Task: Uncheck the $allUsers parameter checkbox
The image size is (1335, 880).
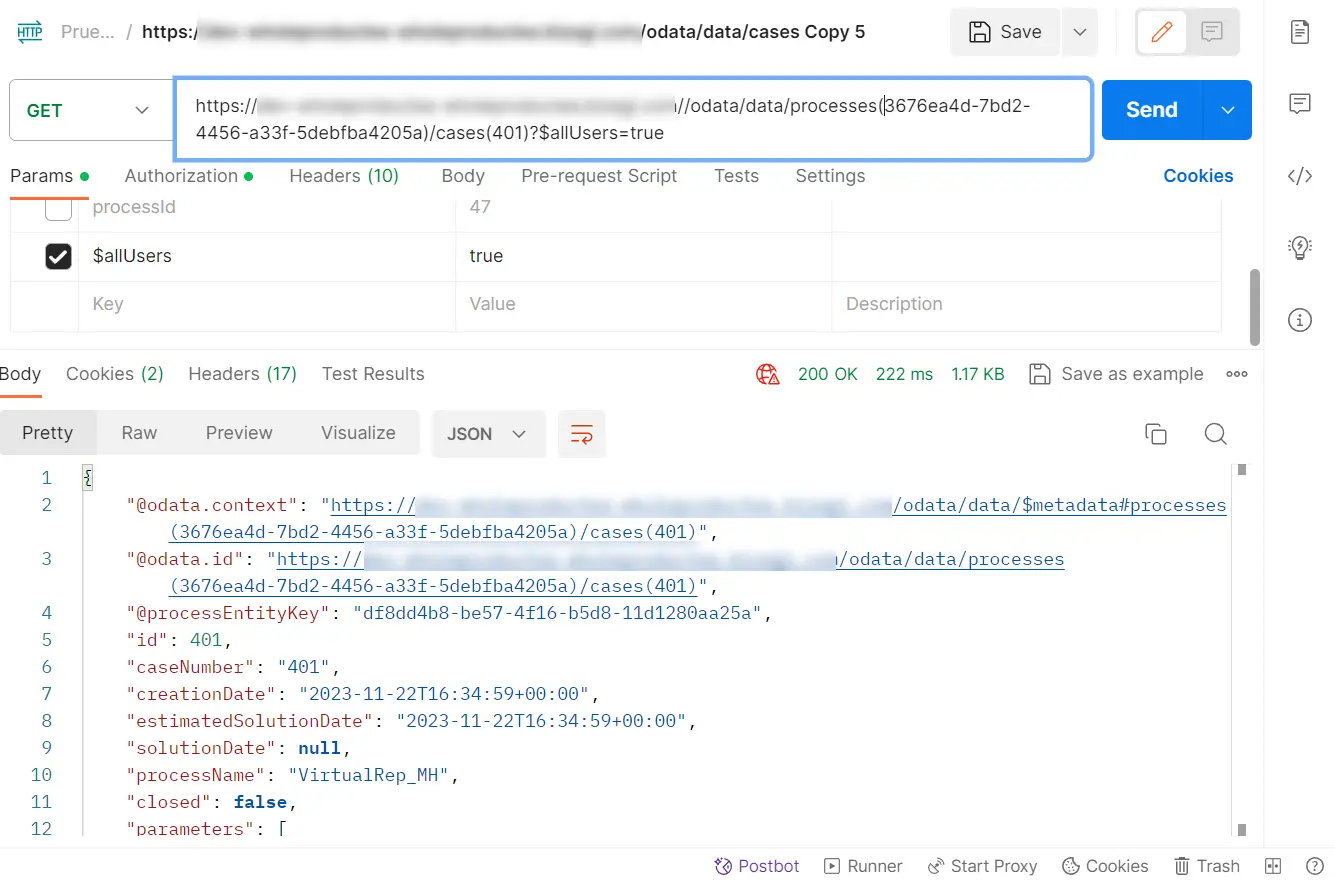Action: (x=58, y=256)
